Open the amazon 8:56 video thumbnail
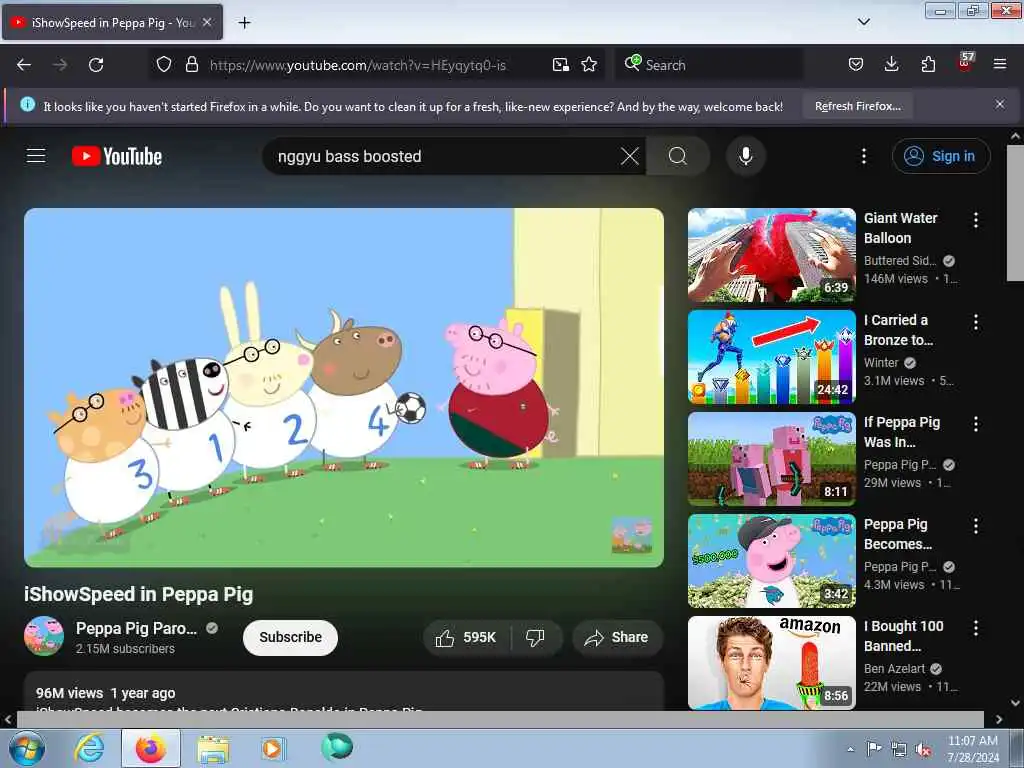 (771, 662)
